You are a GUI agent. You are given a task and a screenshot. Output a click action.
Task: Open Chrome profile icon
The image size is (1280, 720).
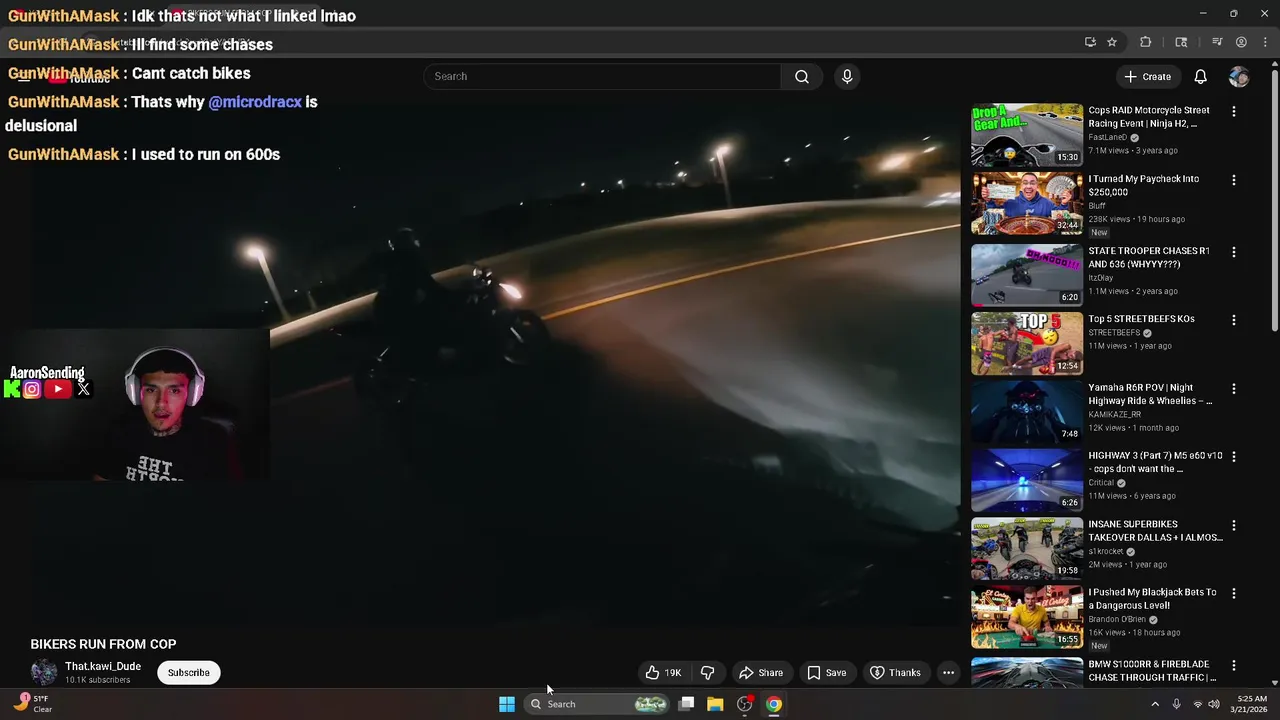(1241, 42)
